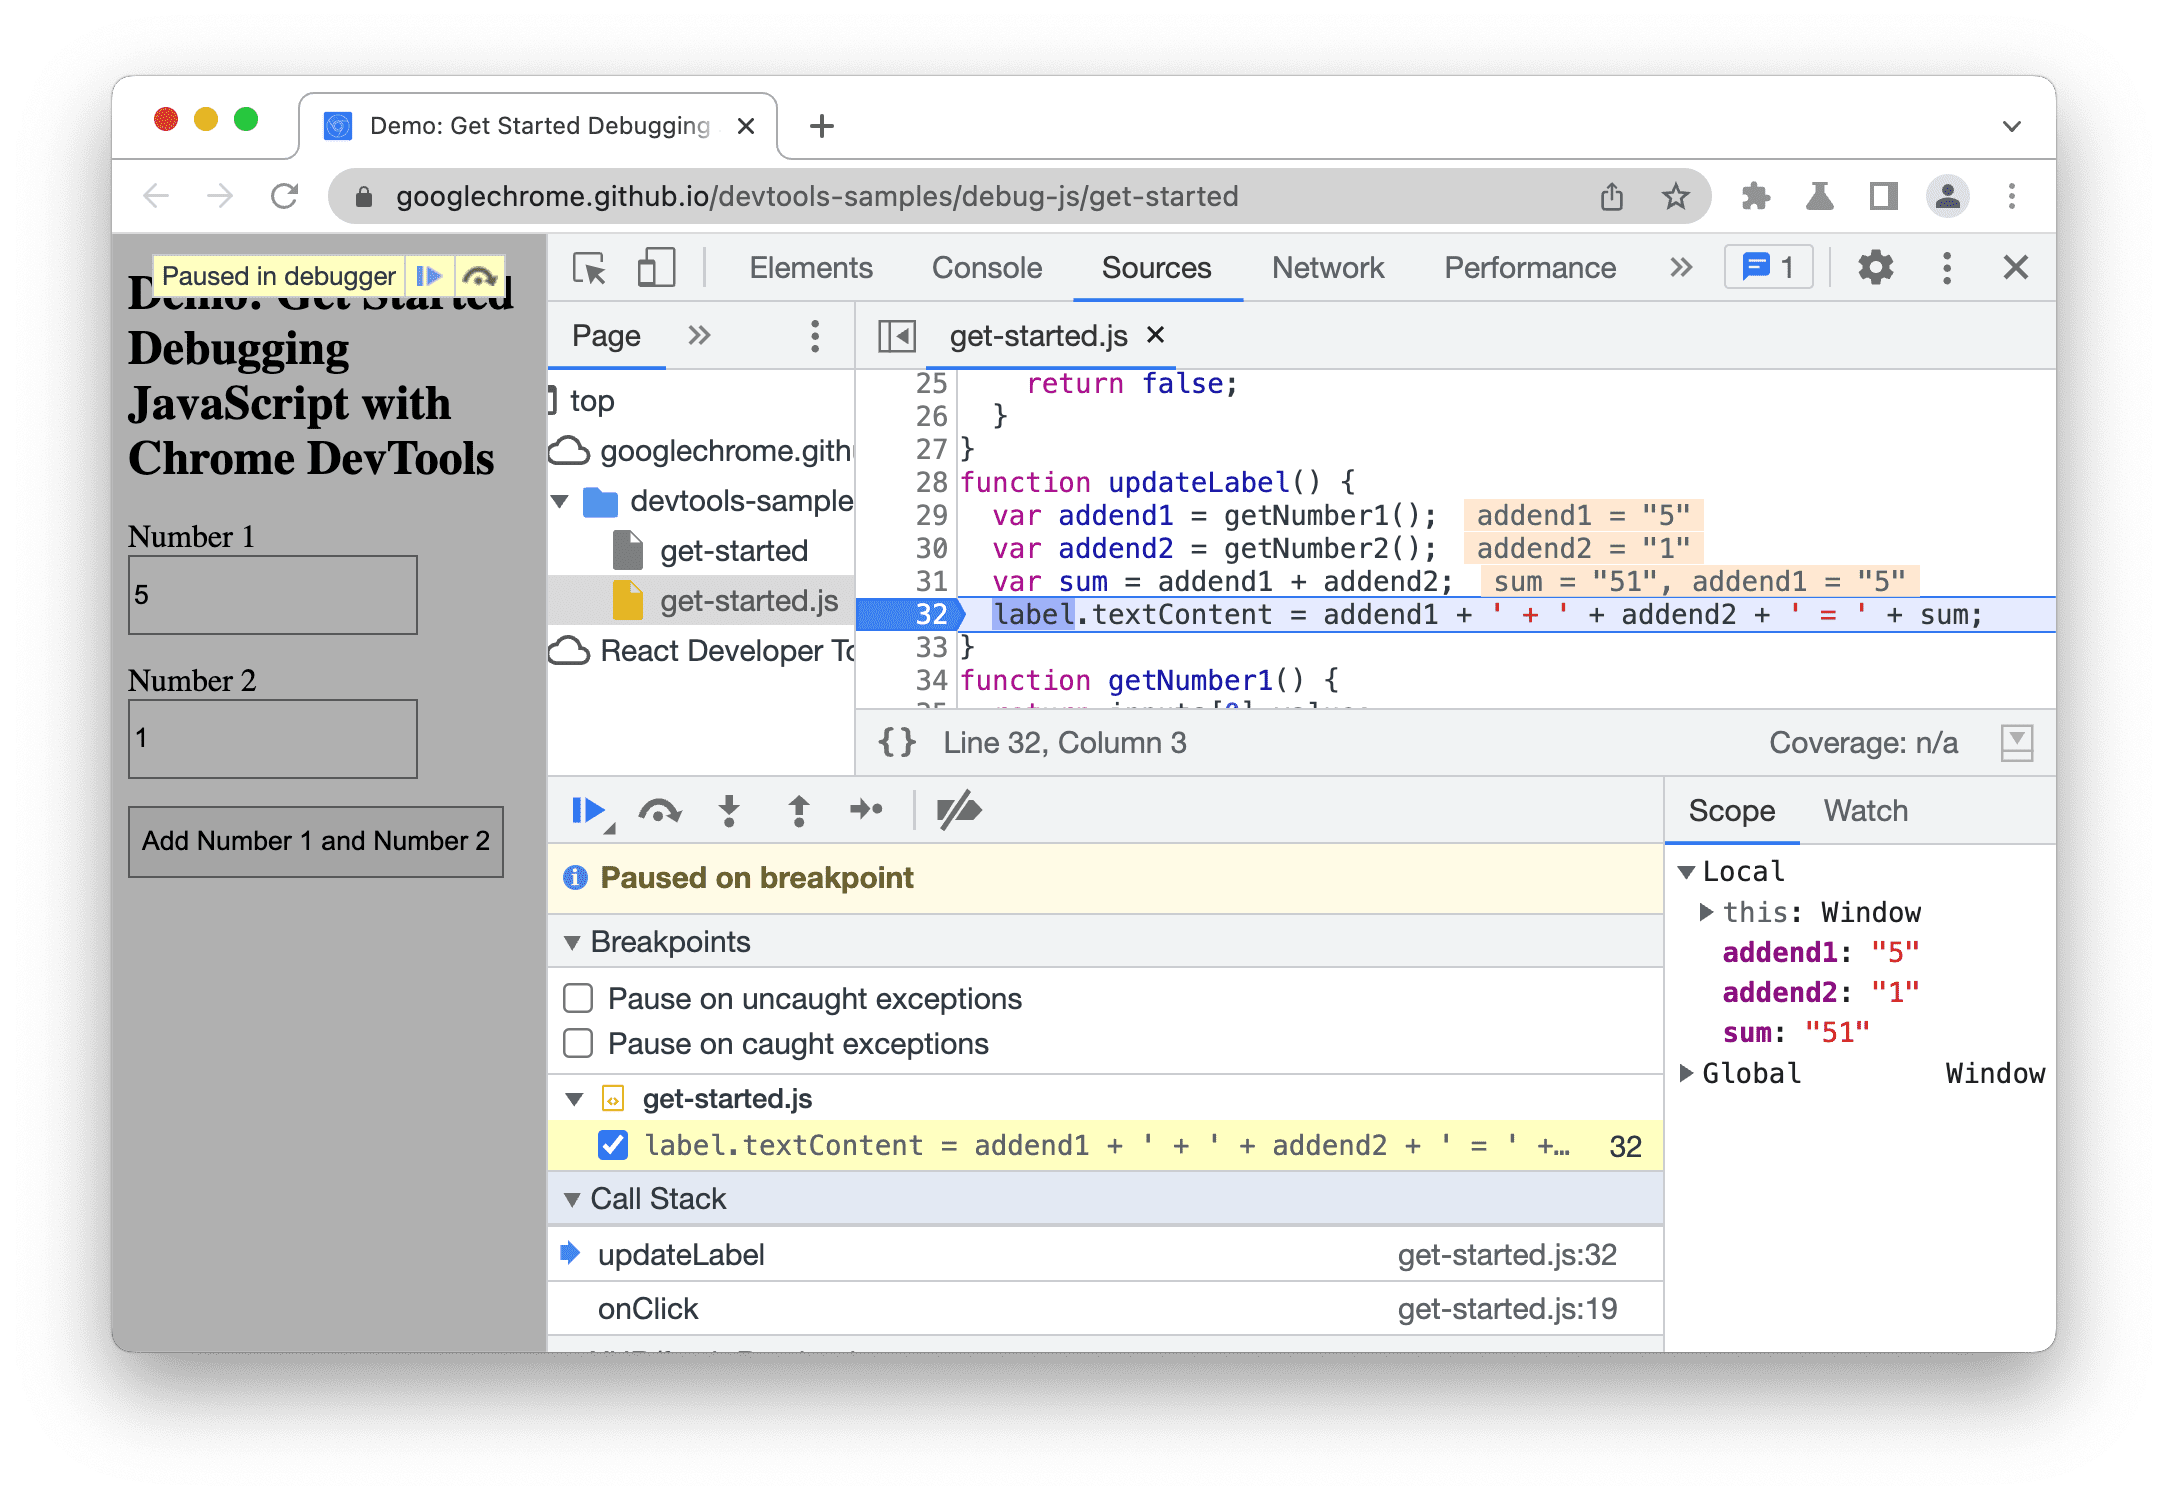2168x1500 pixels.
Task: Switch to the Console tab
Action: point(985,268)
